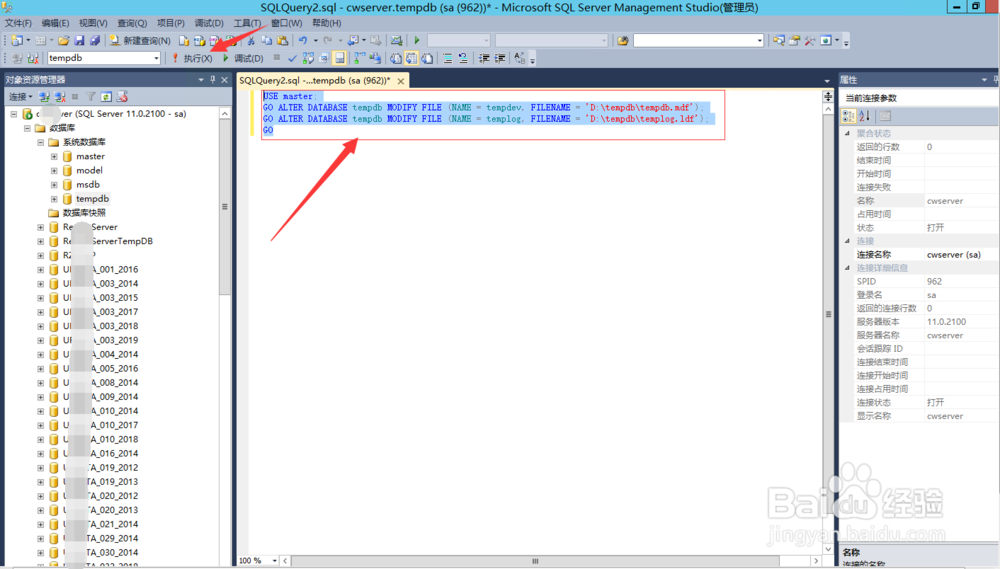
Task: Click the editor vertical scrollbar thumb
Action: pyautogui.click(x=828, y=314)
